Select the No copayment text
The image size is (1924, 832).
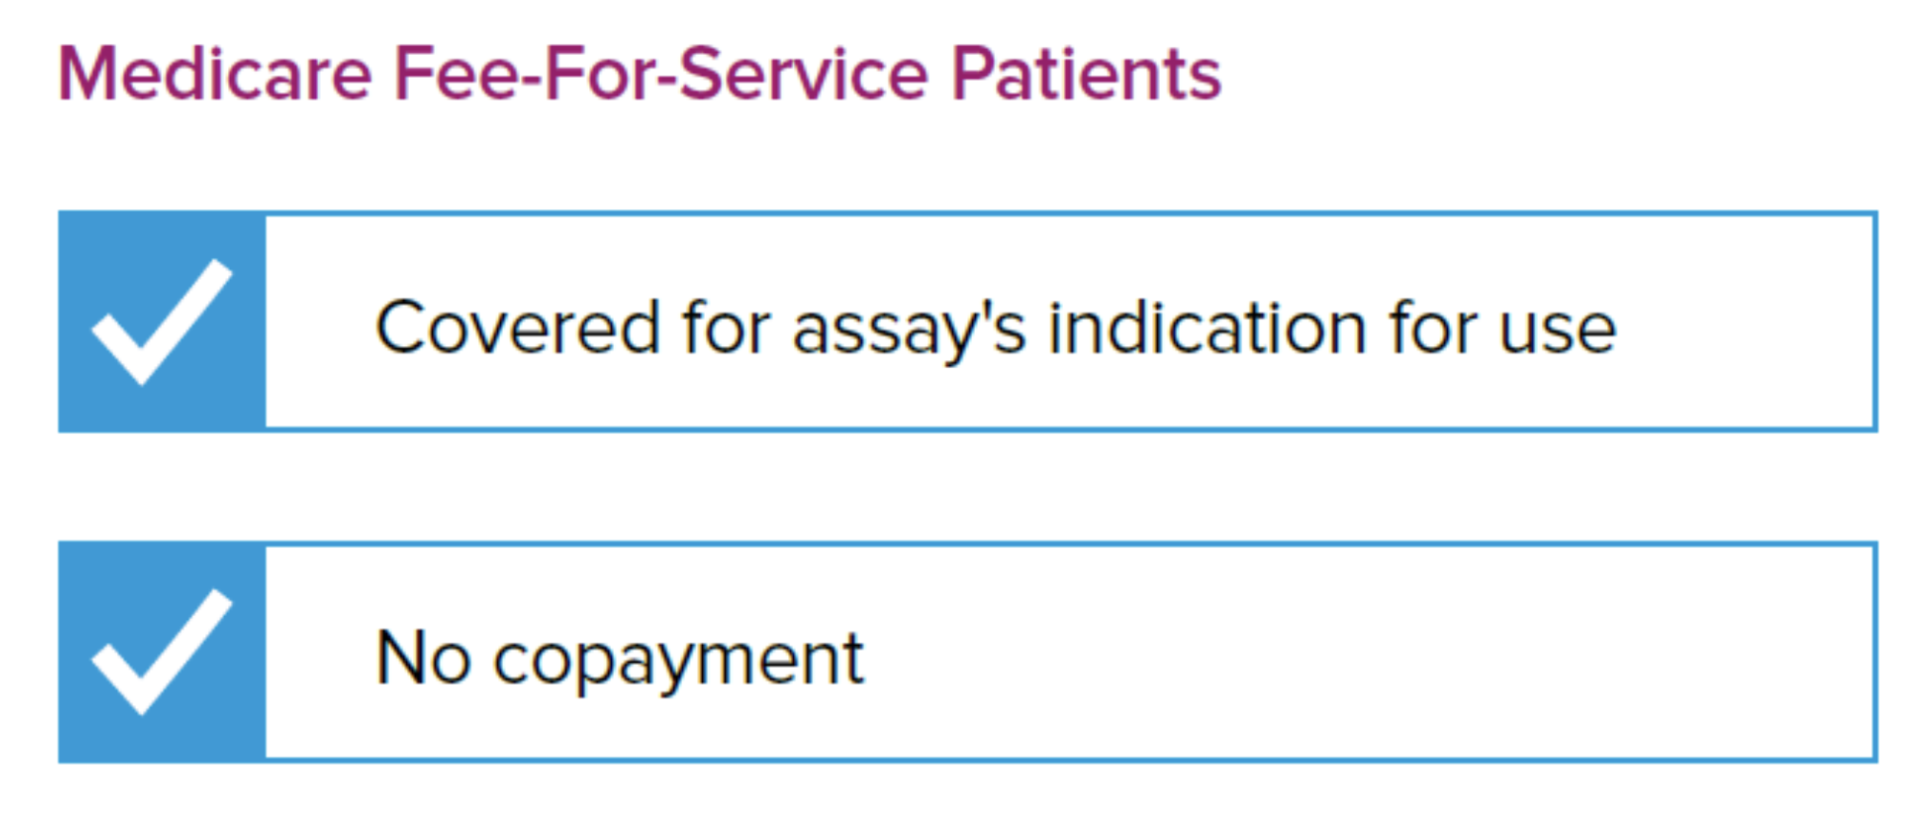coord(620,659)
